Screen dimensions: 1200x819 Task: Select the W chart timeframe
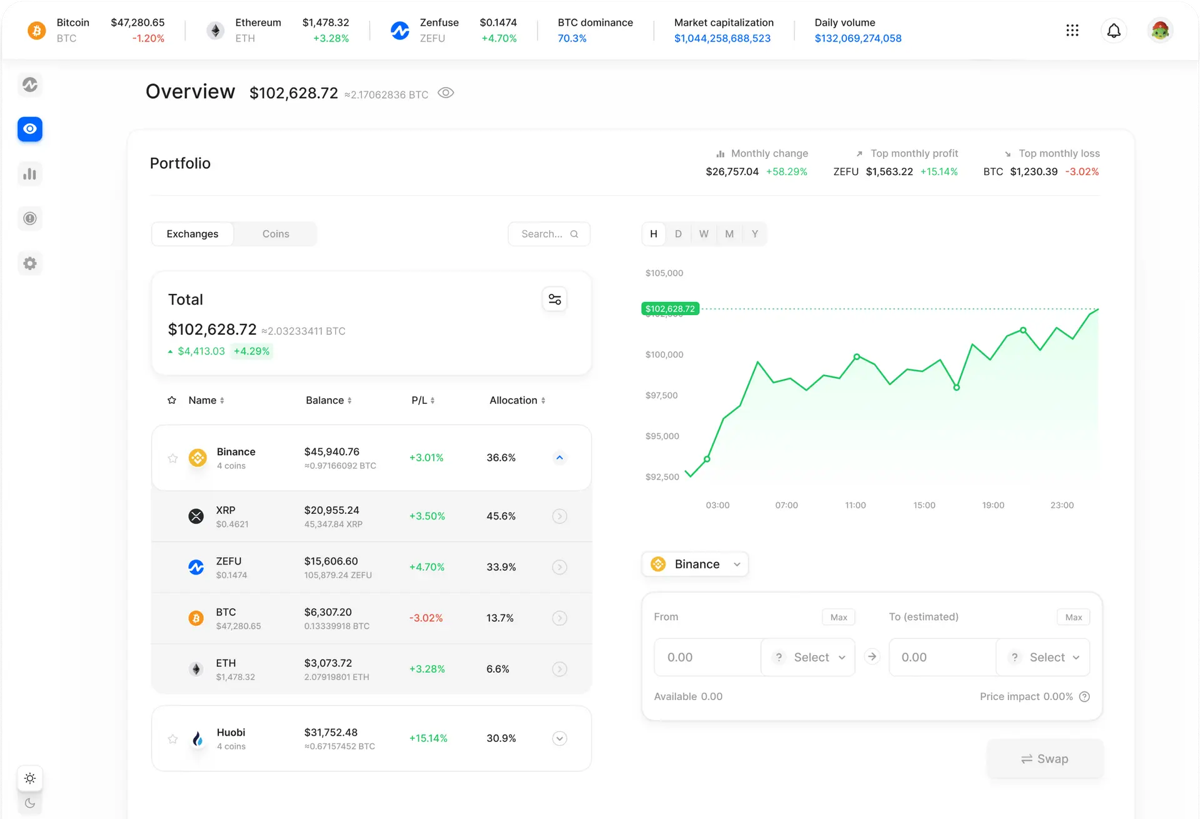pyautogui.click(x=704, y=234)
